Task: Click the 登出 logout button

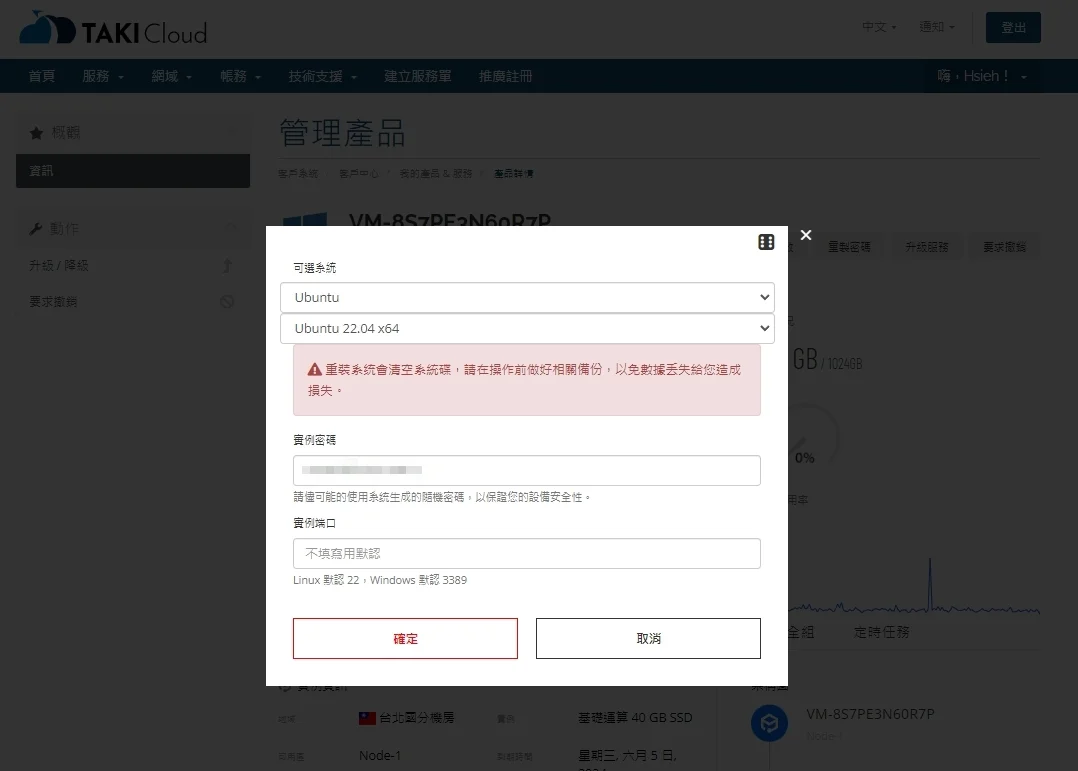Action: pyautogui.click(x=1013, y=28)
